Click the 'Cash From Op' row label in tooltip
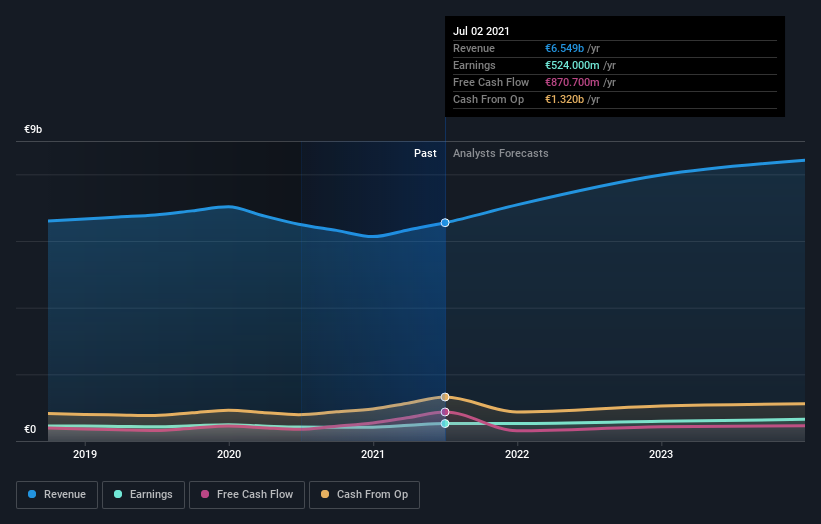 489,99
